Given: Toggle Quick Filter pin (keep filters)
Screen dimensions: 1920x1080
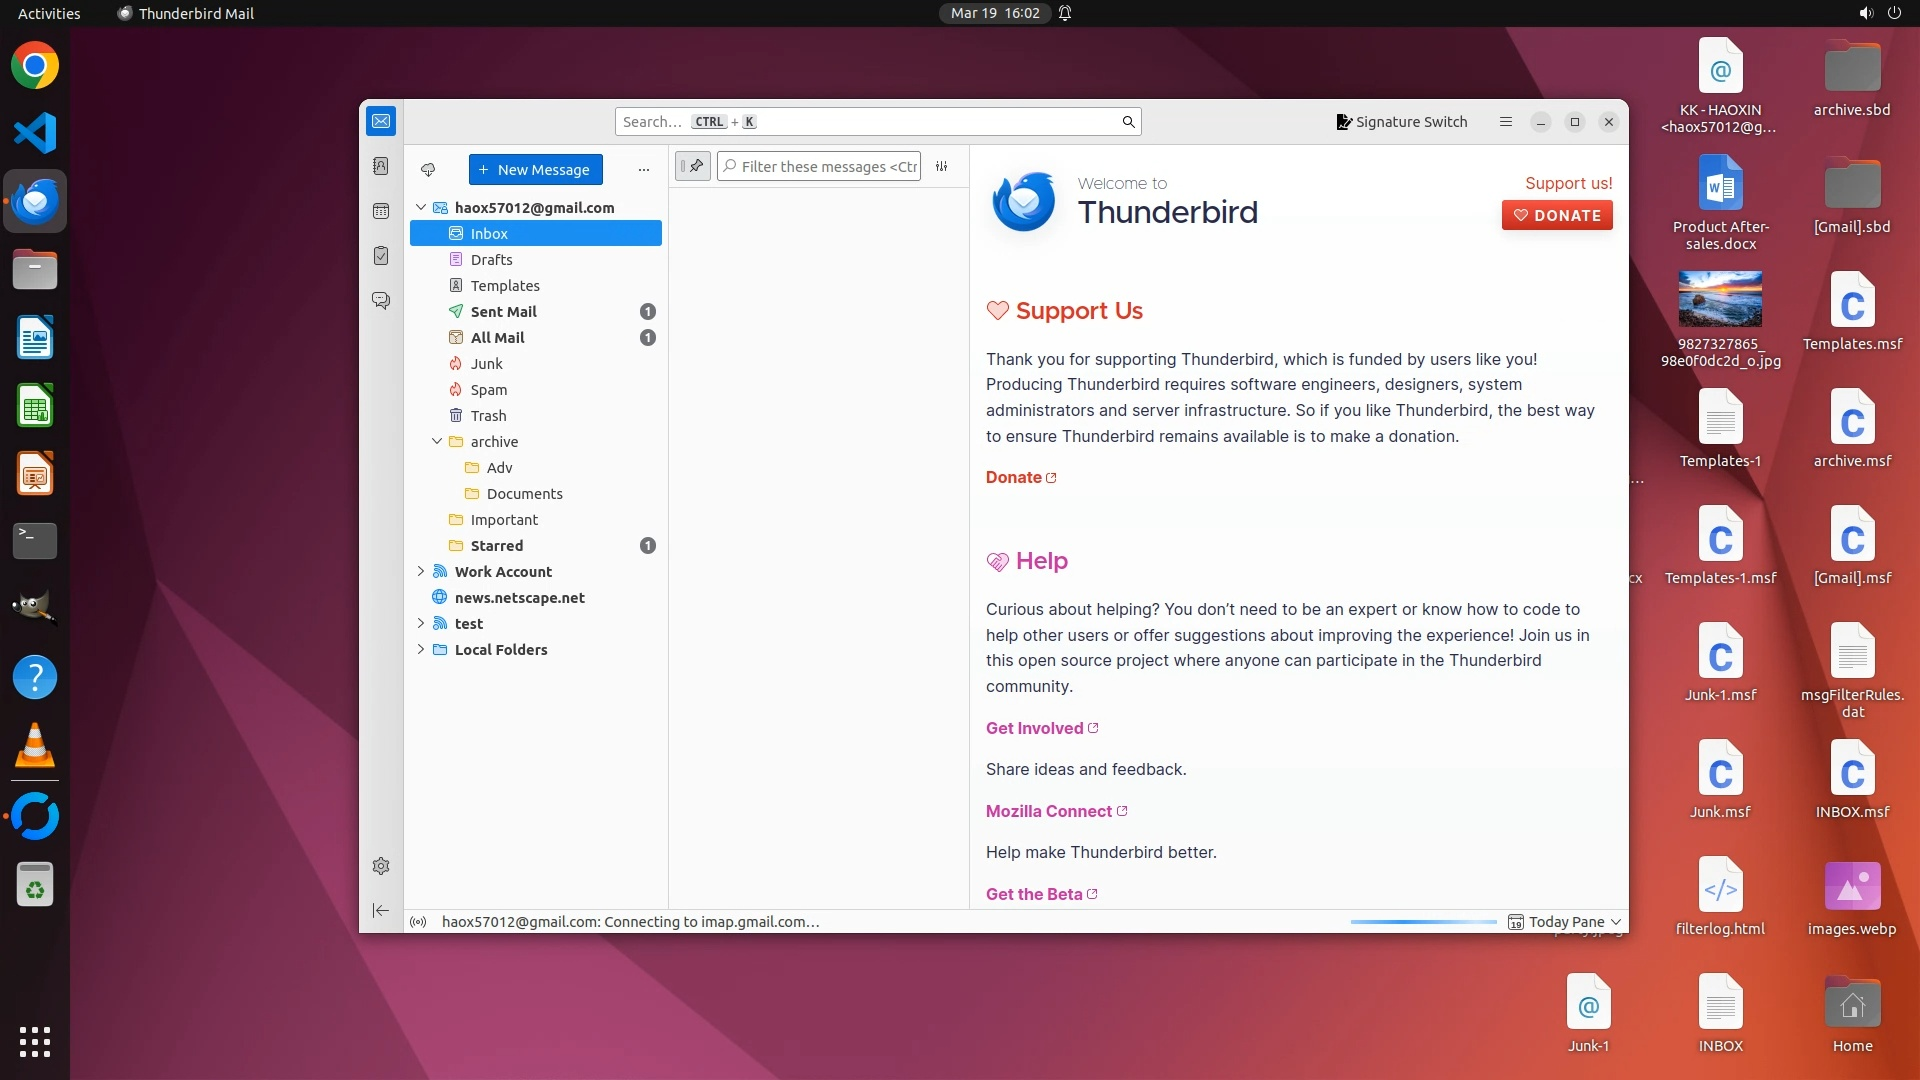Looking at the screenshot, I should (693, 166).
